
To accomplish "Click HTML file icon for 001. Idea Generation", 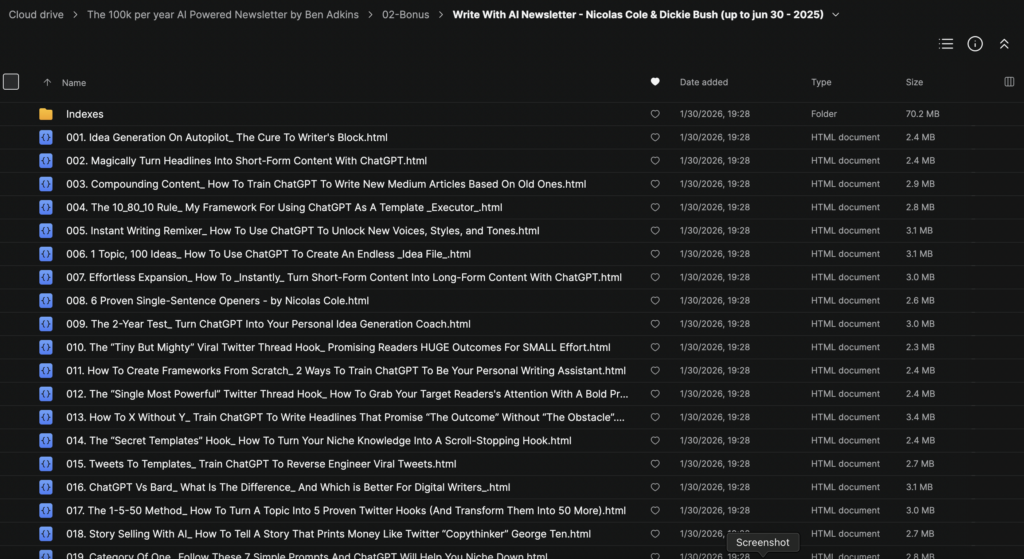I will coord(46,138).
